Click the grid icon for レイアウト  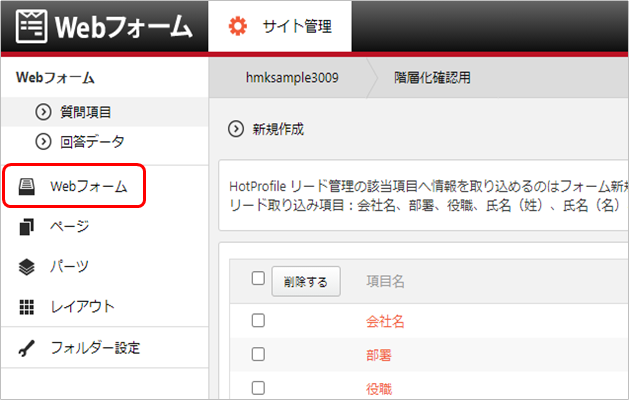26,307
